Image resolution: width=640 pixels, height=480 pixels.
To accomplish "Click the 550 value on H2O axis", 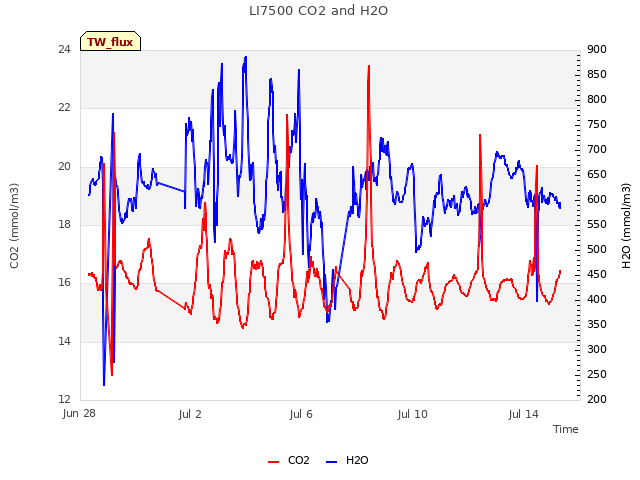I will coord(597,224).
